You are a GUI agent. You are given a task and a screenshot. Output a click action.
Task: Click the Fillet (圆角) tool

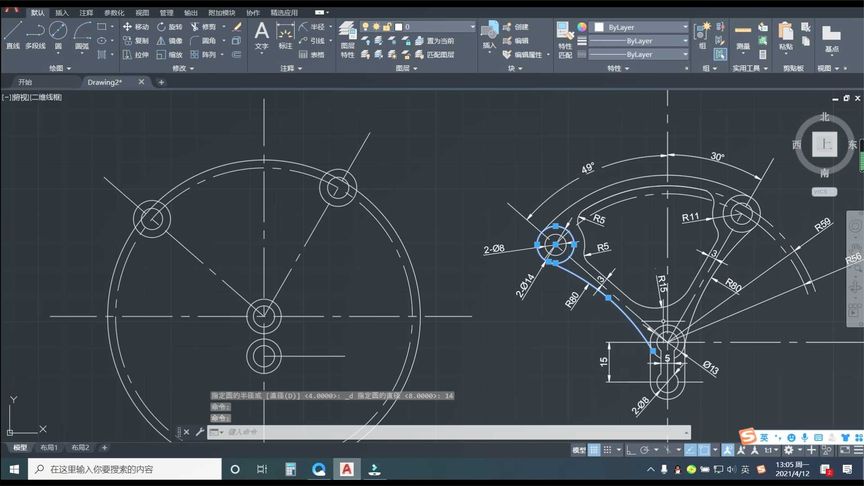pos(203,41)
